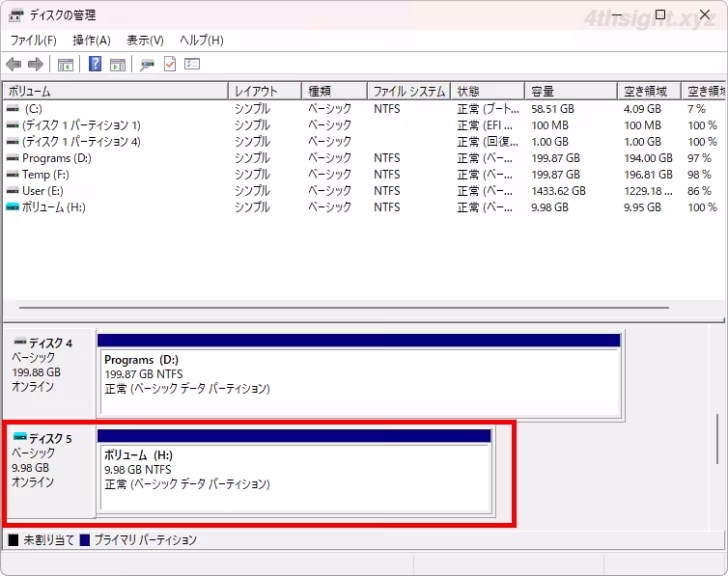Image resolution: width=728 pixels, height=576 pixels.
Task: Click the 正常 (回復... status cell
Action: point(488,142)
